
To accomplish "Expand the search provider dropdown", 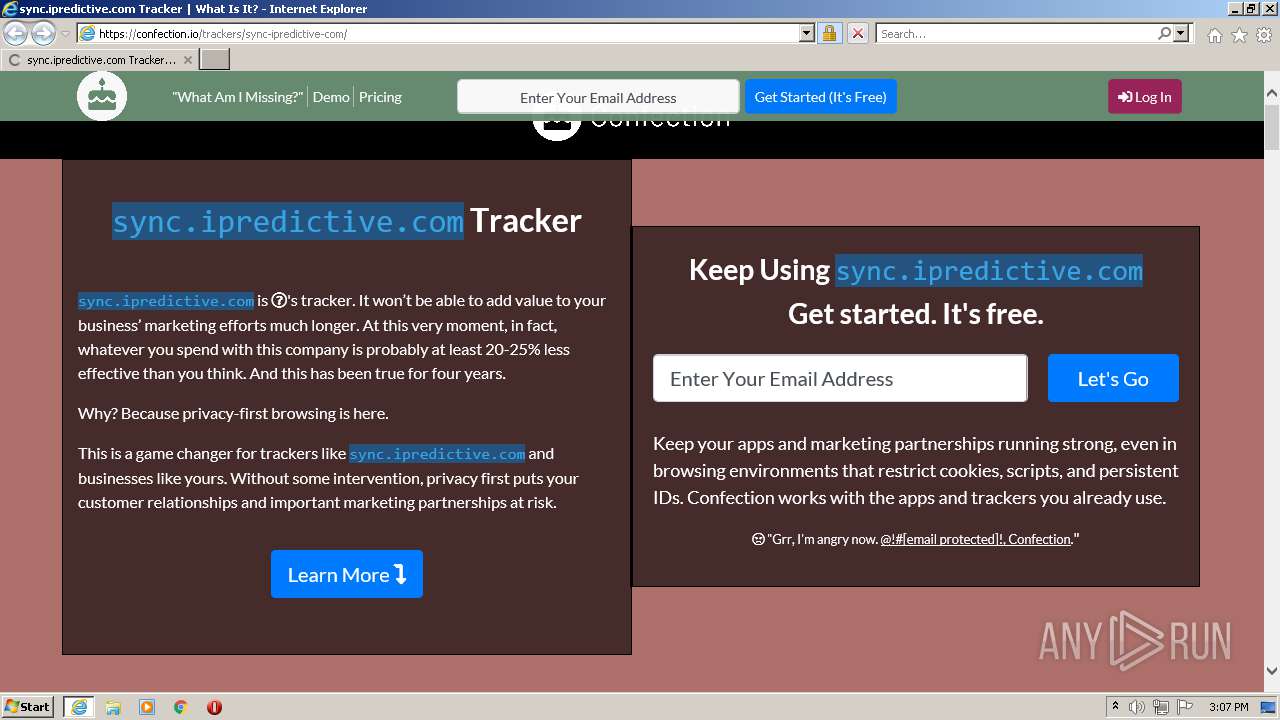I will point(1181,33).
